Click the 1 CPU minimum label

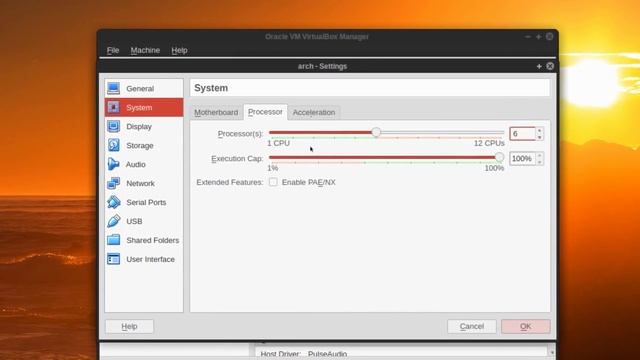coord(278,143)
